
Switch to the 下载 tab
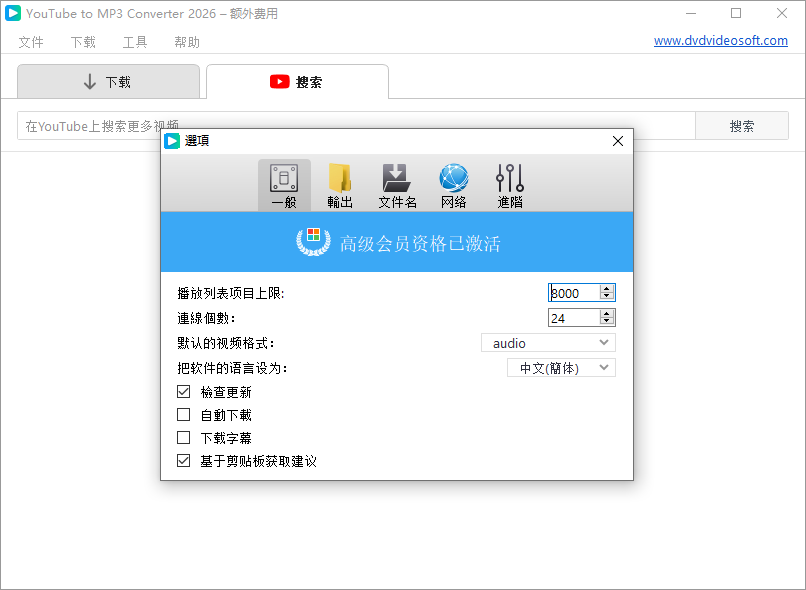tap(108, 82)
